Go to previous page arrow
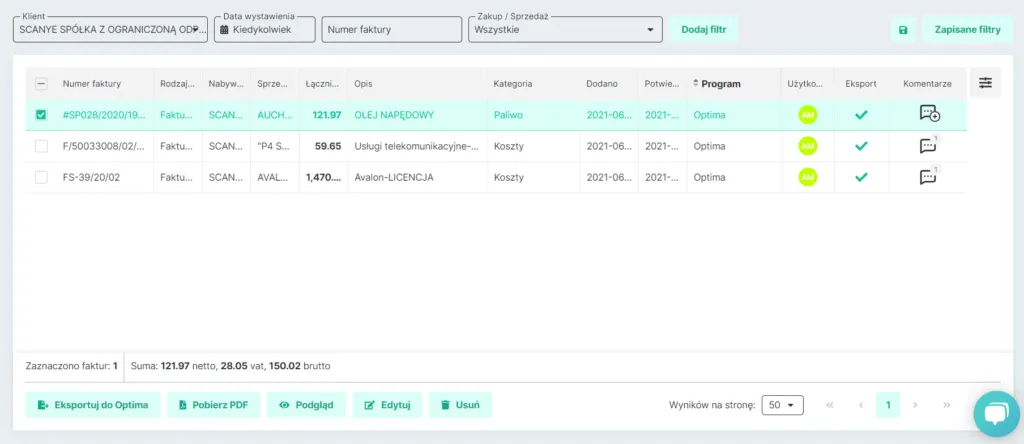The image size is (1024, 444). tap(861, 405)
